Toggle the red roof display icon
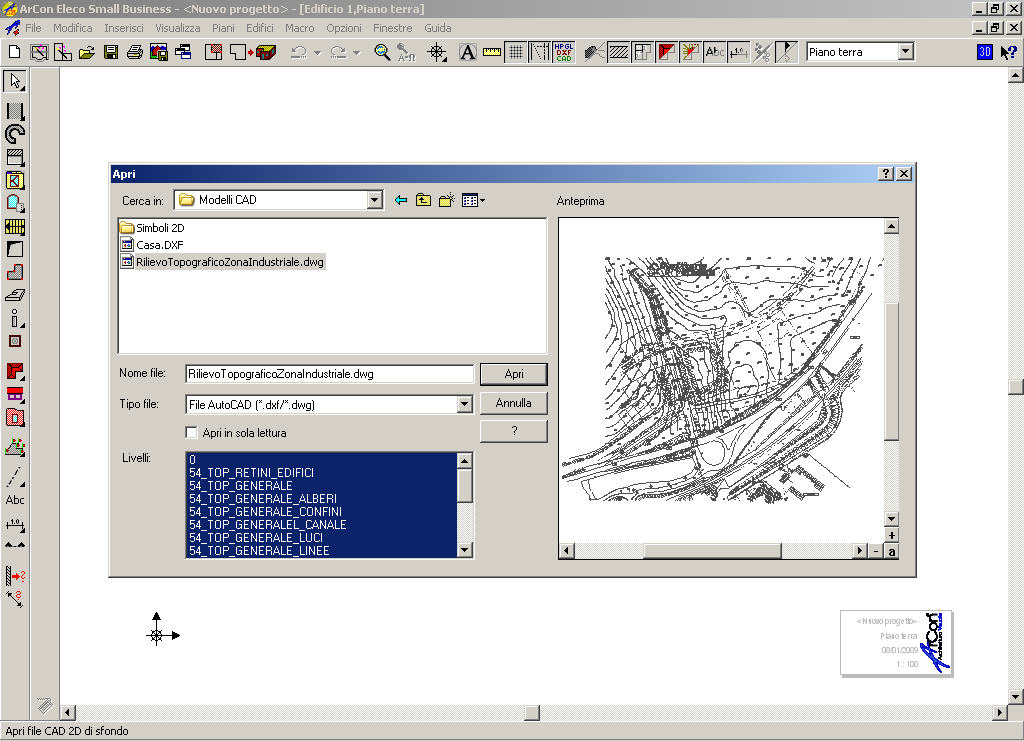 pyautogui.click(x=667, y=52)
